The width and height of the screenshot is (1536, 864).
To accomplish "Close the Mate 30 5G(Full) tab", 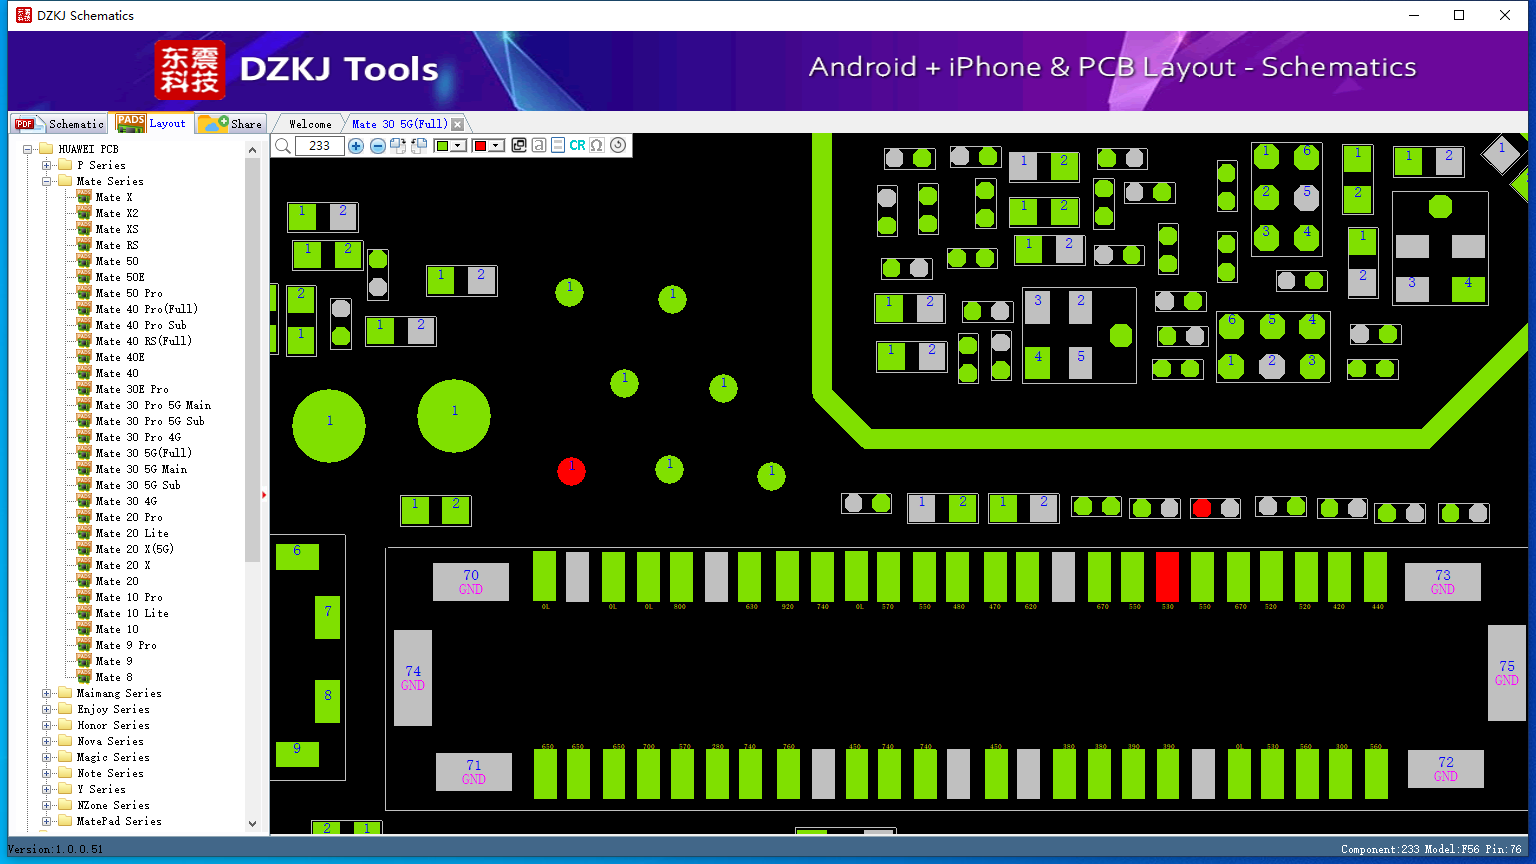I will (458, 124).
